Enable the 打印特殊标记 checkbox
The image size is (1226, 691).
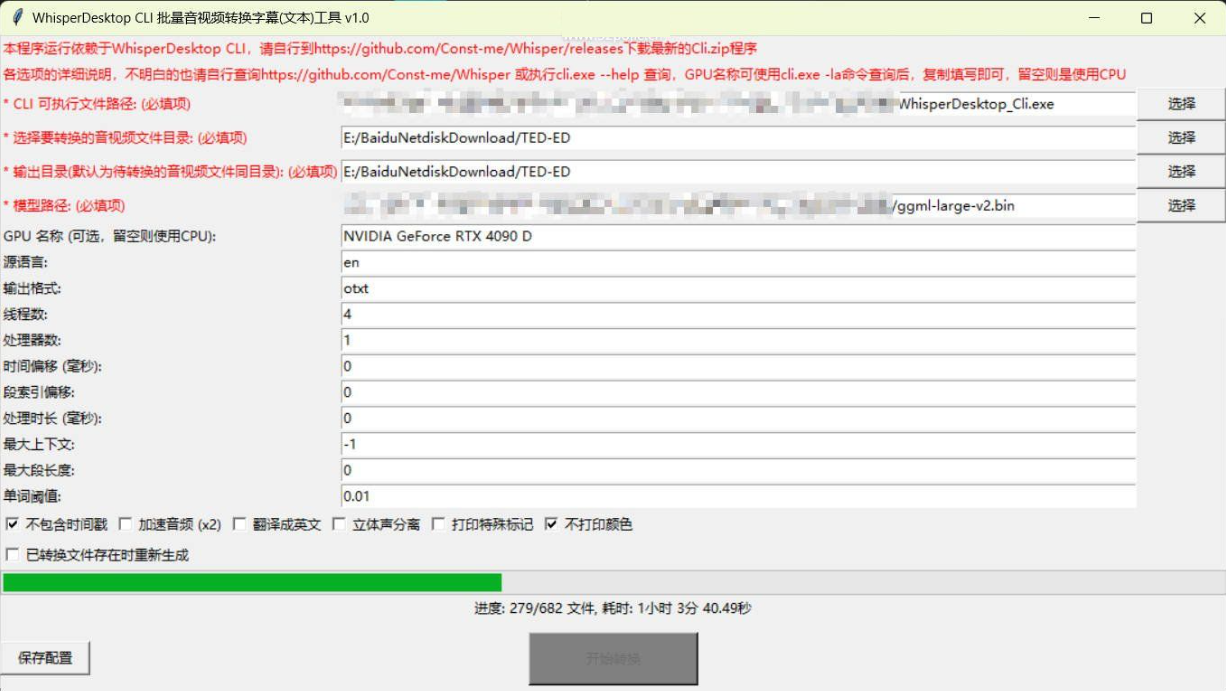click(438, 524)
